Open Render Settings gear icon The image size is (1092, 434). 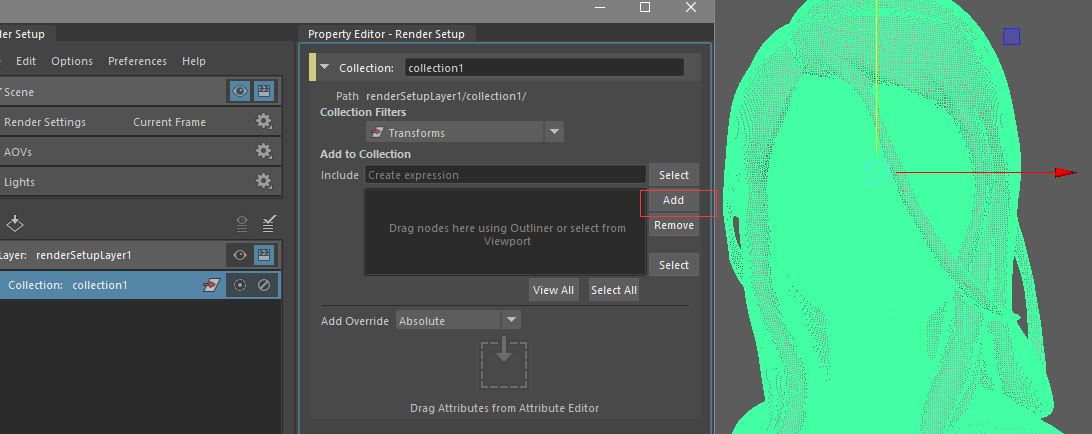tap(263, 122)
